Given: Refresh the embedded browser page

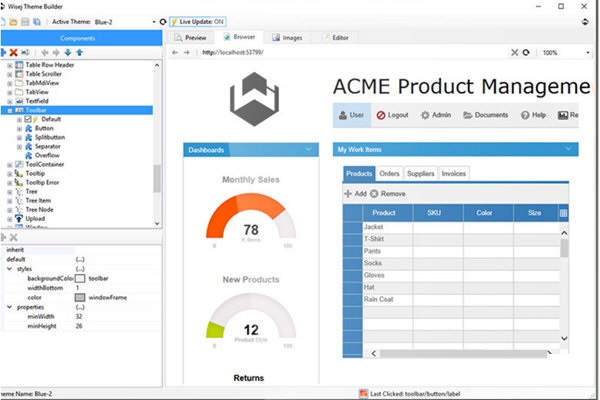Looking at the screenshot, I should [526, 52].
